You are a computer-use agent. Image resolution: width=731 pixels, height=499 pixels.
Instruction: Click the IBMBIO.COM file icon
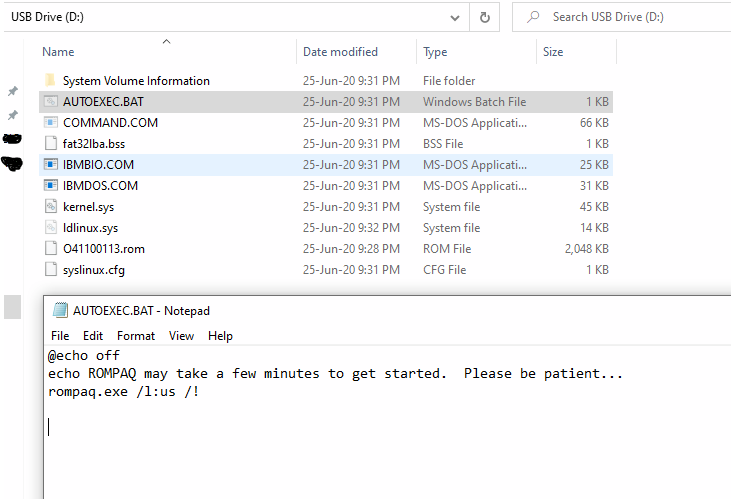(51, 165)
